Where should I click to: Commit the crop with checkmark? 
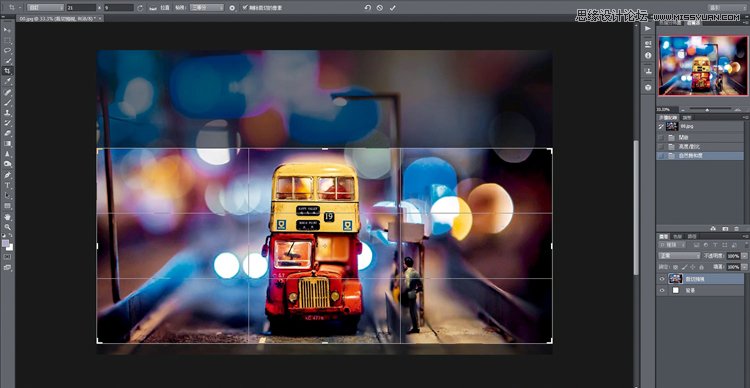pos(393,8)
